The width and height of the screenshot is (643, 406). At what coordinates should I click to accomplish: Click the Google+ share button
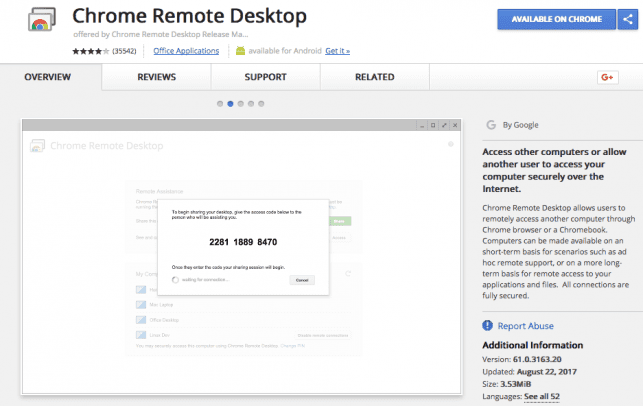(607, 77)
